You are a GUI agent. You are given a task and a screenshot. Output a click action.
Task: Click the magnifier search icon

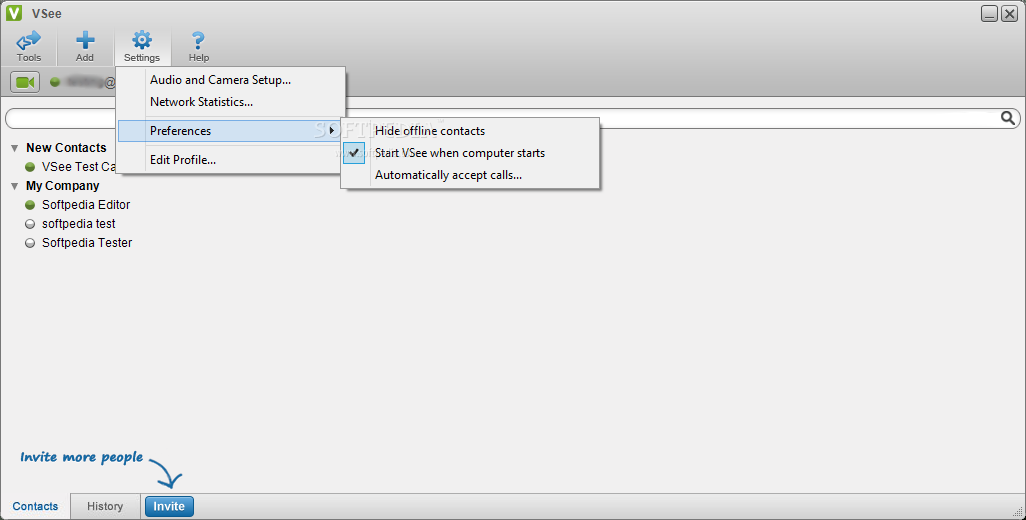(1008, 118)
